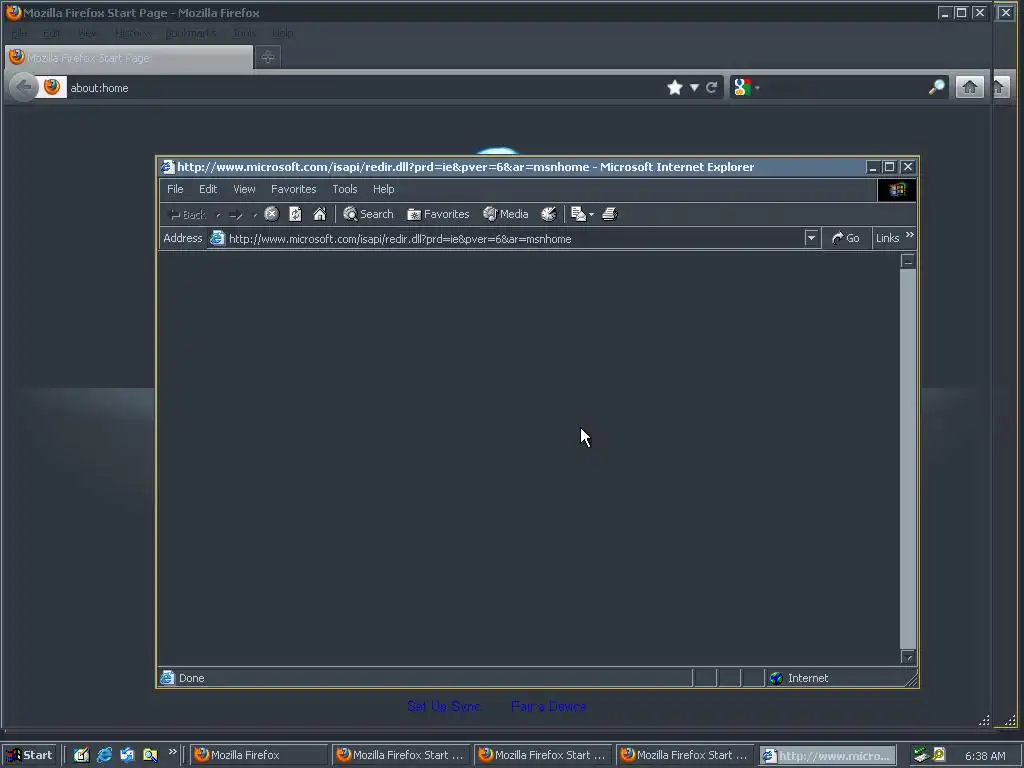Click Firefox back button
The image size is (1024, 768).
[24, 87]
